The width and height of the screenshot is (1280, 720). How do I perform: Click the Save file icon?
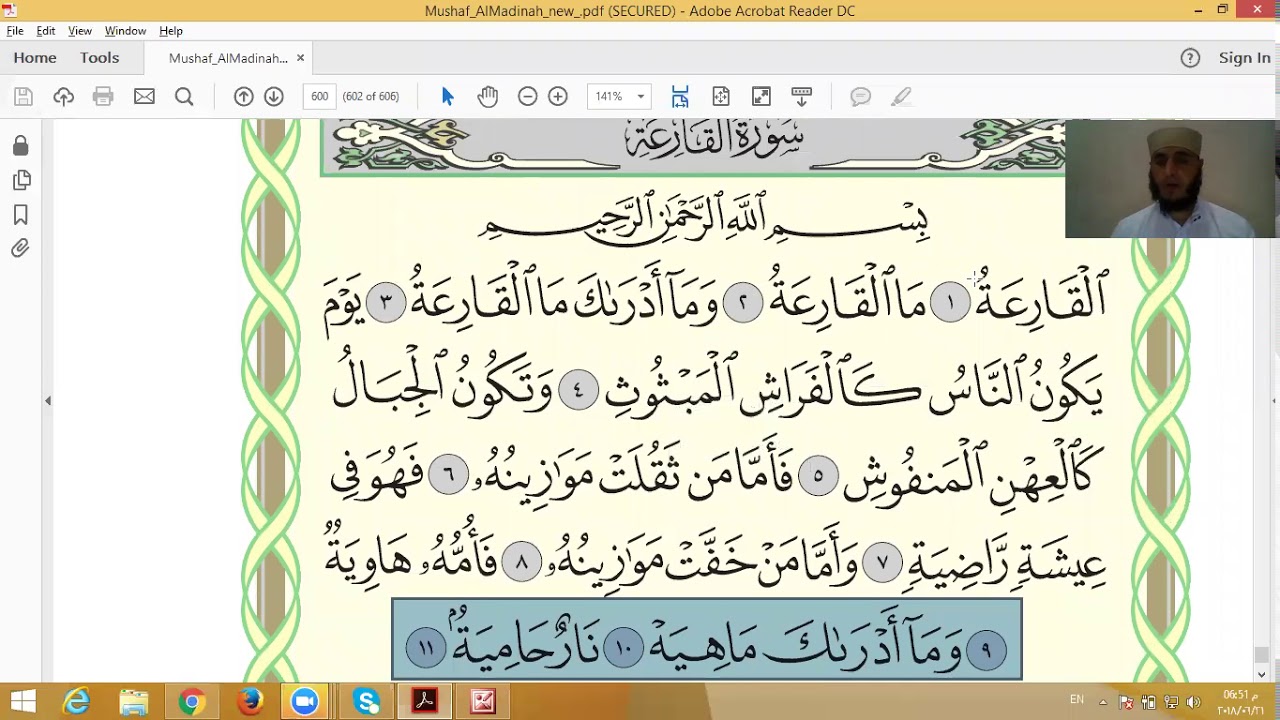click(x=23, y=96)
